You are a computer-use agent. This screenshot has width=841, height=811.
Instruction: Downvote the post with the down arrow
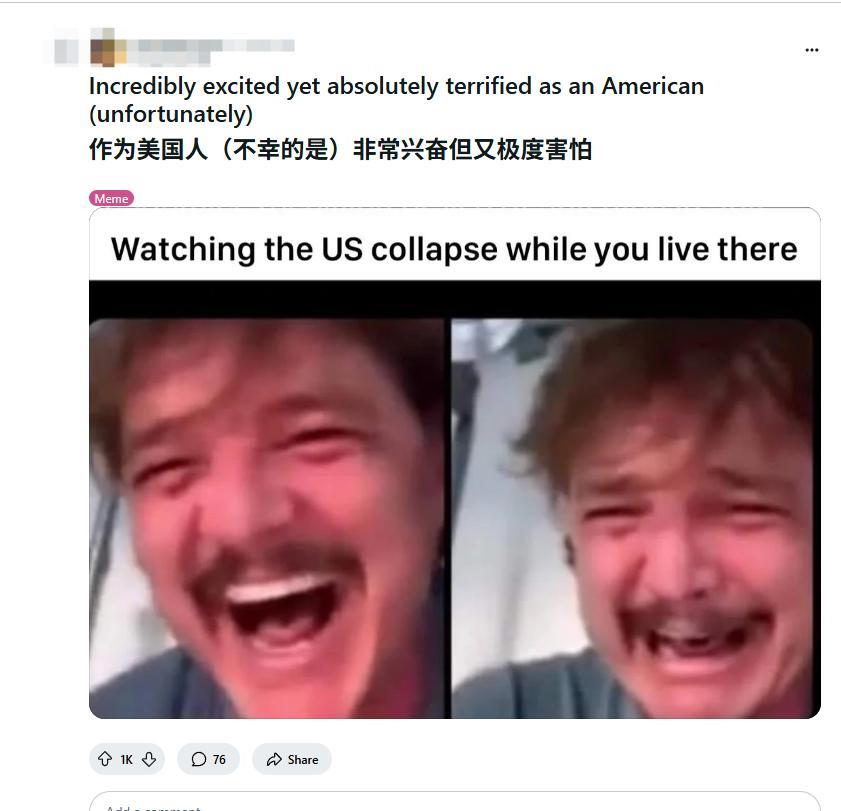[149, 759]
